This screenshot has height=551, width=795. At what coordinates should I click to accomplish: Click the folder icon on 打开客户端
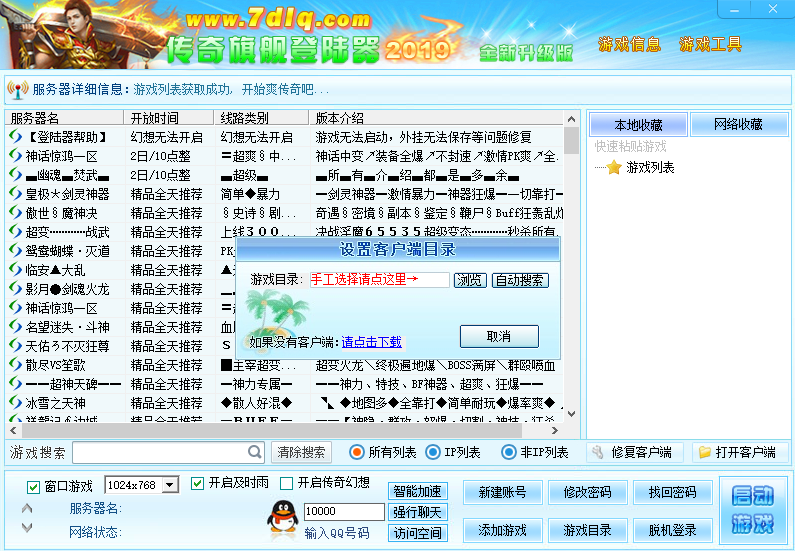point(704,452)
